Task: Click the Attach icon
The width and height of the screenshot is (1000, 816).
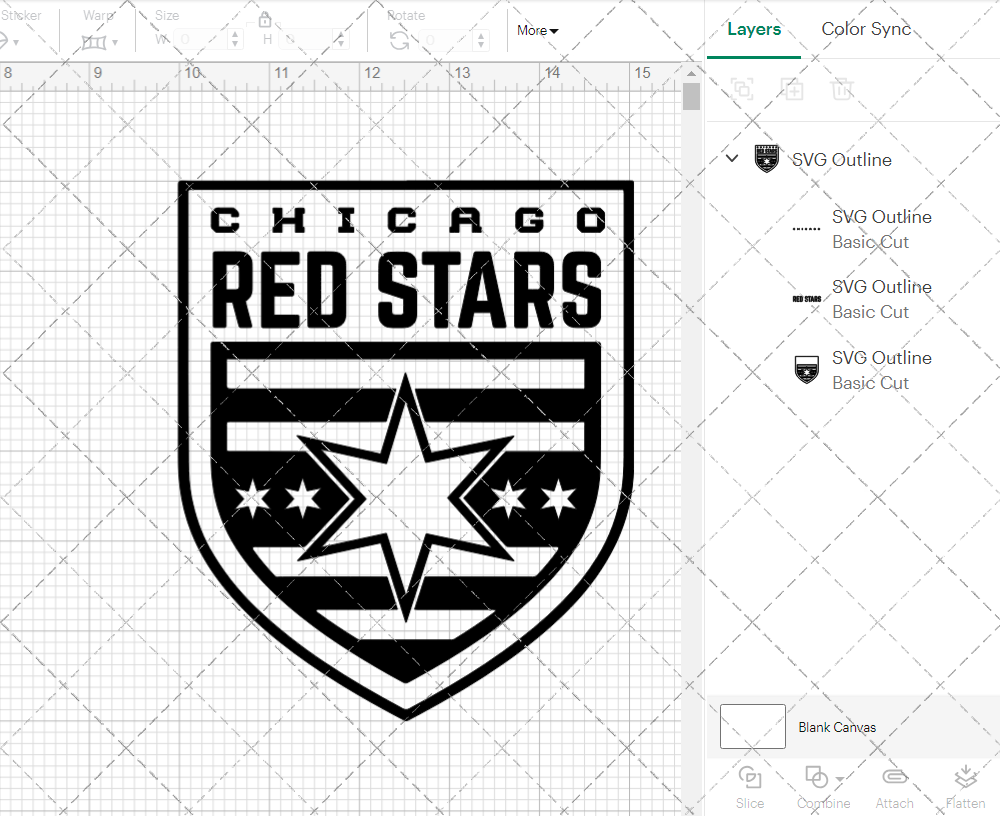Action: point(894,785)
